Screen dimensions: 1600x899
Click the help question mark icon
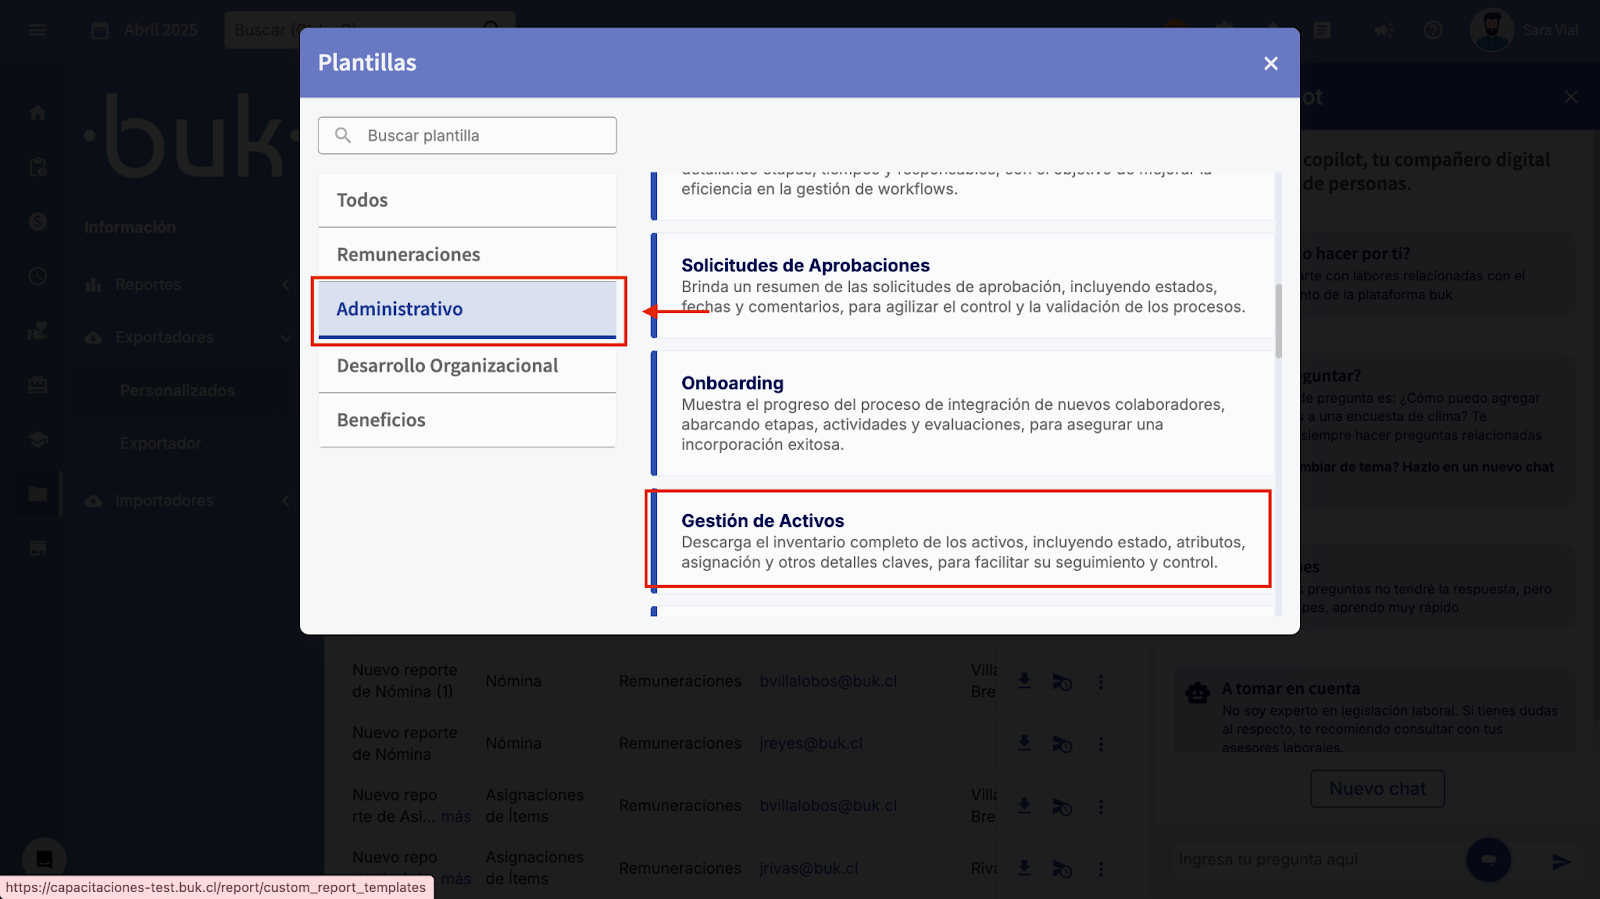[1433, 30]
